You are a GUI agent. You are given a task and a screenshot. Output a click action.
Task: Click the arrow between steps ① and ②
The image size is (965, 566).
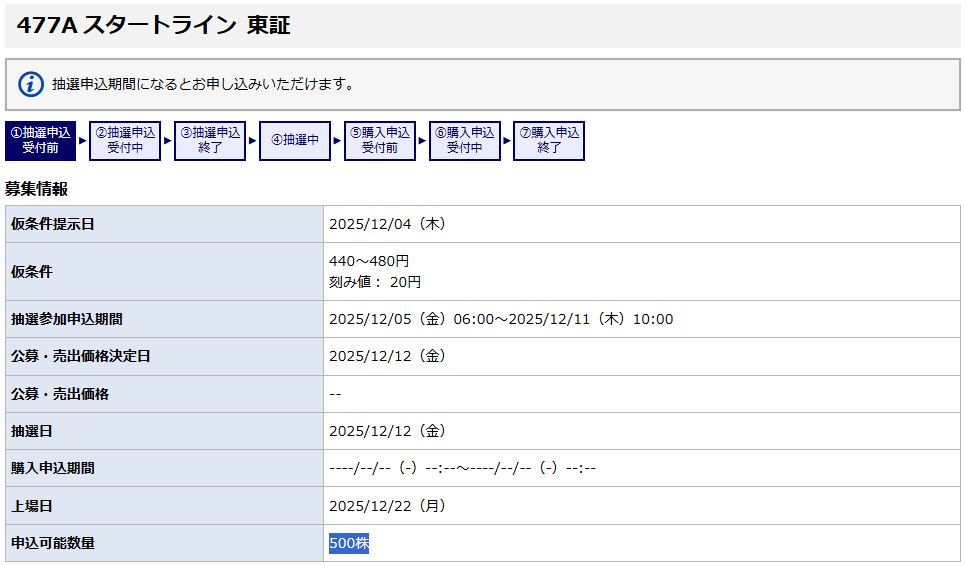pyautogui.click(x=83, y=141)
